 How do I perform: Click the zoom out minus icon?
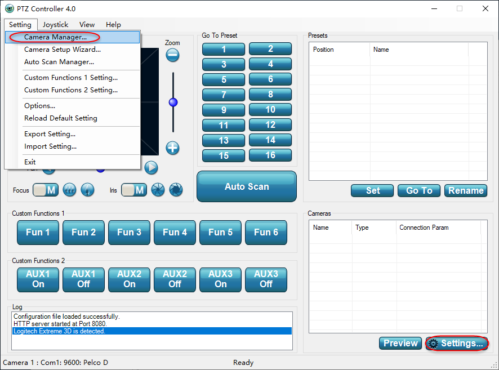(173, 55)
